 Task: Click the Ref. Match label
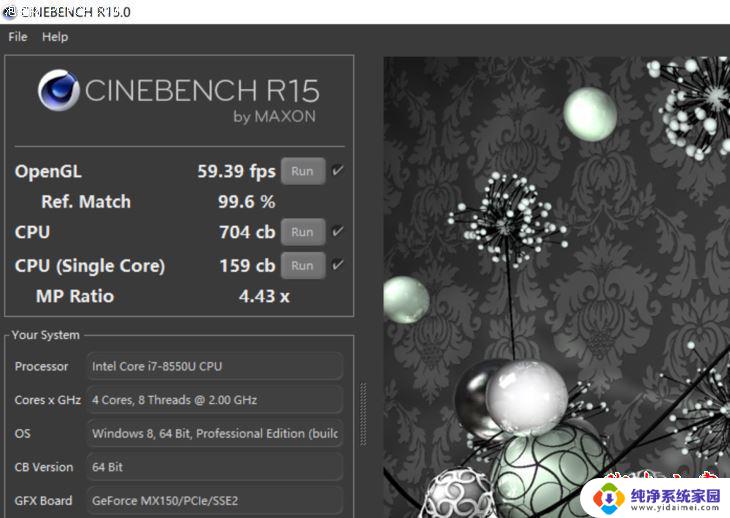86,202
